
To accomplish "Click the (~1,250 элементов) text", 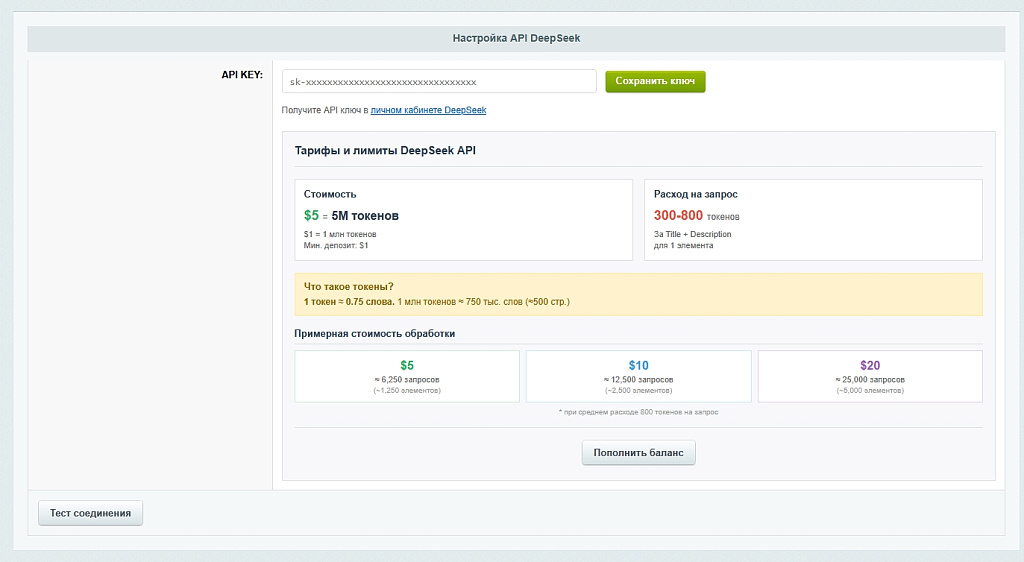I will [x=407, y=390].
